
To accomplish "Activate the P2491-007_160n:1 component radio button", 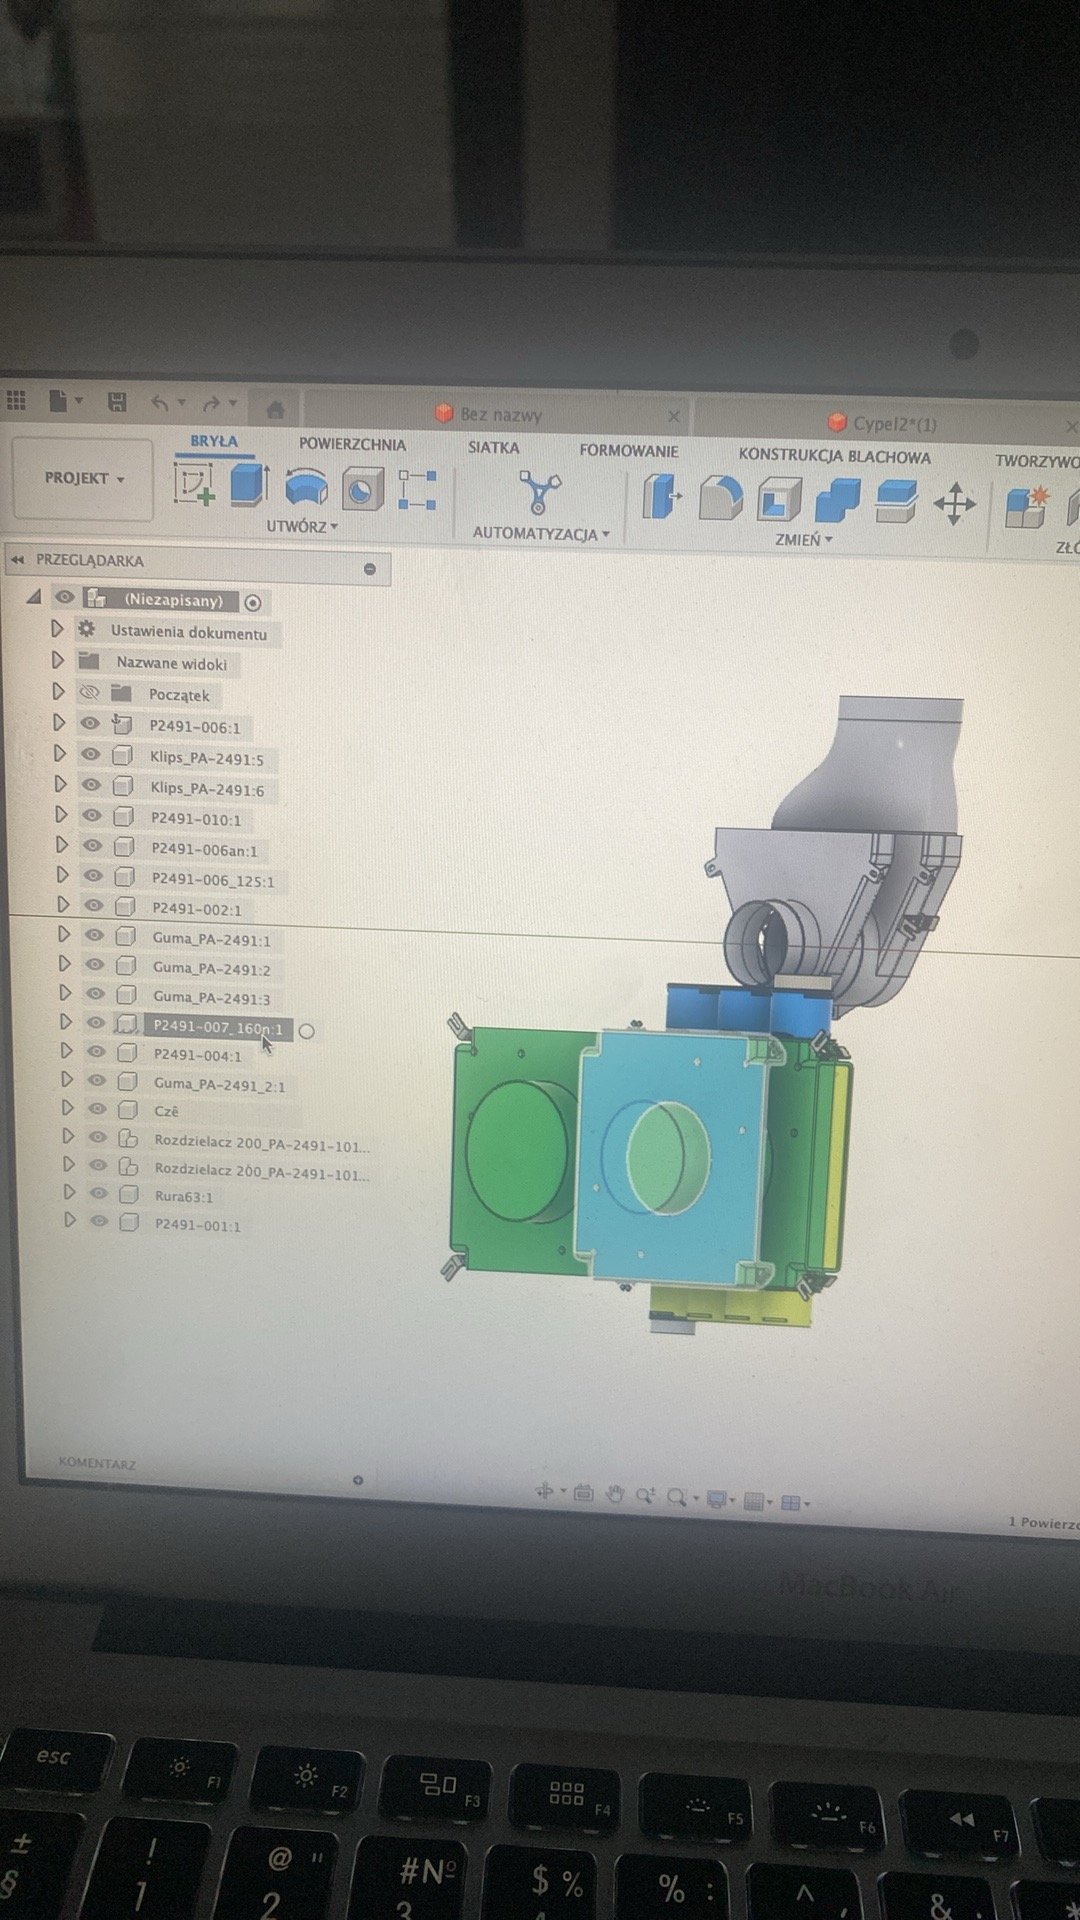I will (307, 1031).
